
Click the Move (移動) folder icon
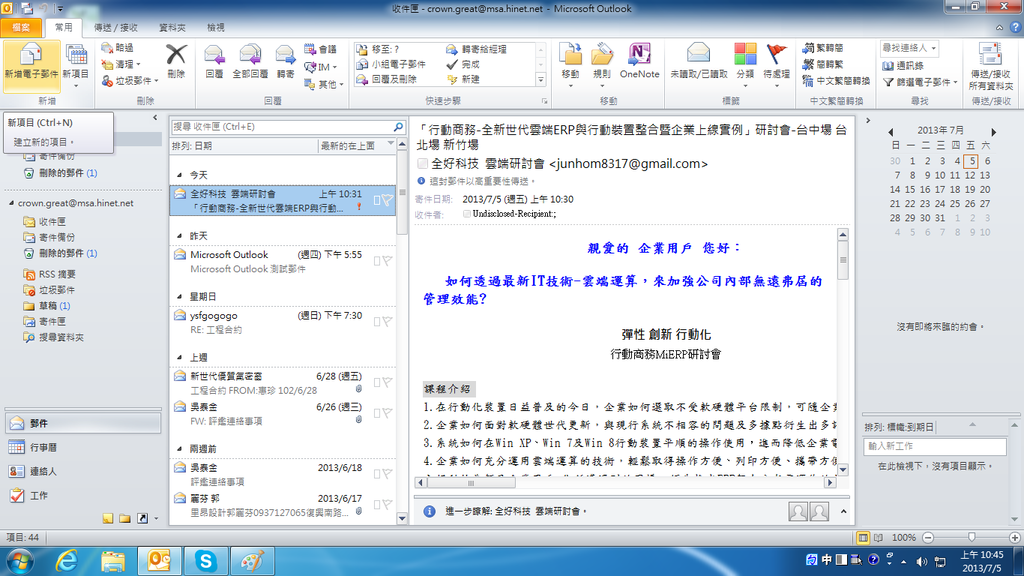point(570,55)
